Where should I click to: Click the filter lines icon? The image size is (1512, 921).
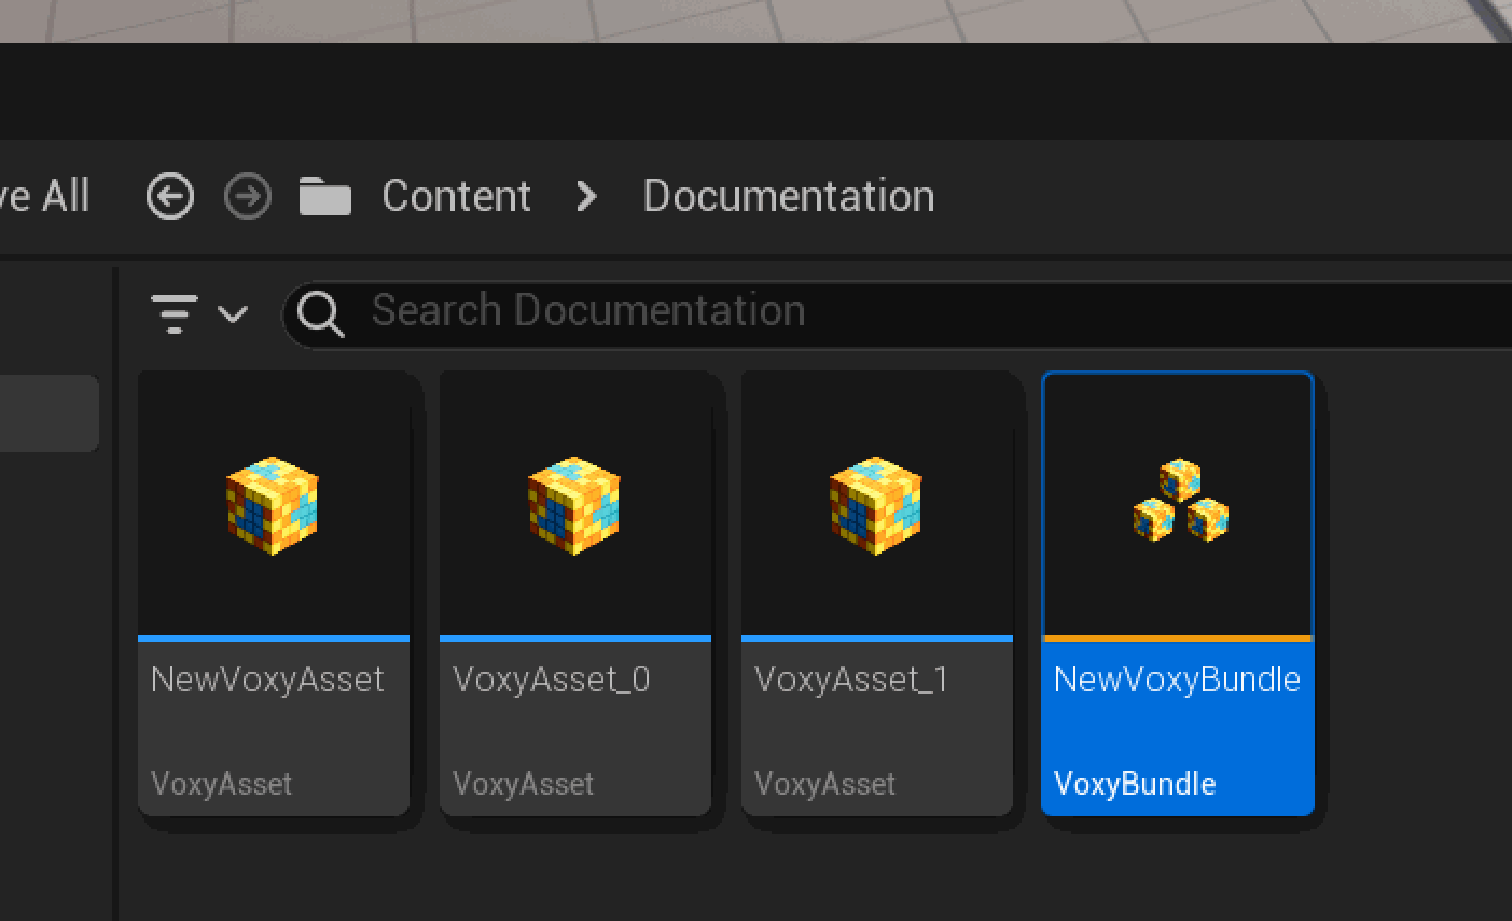[x=174, y=314]
